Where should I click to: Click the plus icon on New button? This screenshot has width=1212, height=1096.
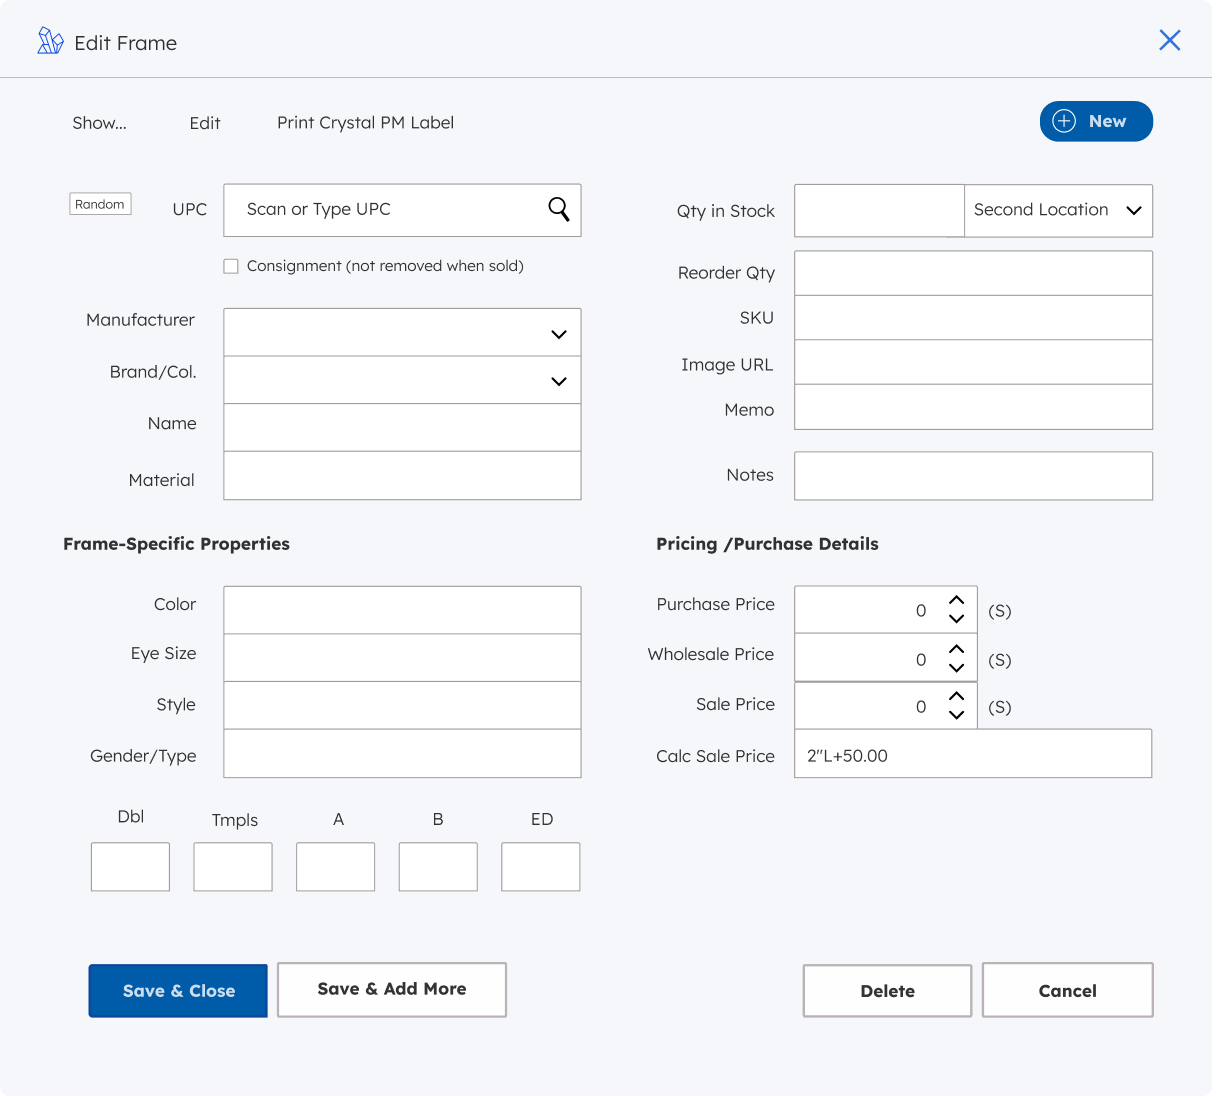1064,121
